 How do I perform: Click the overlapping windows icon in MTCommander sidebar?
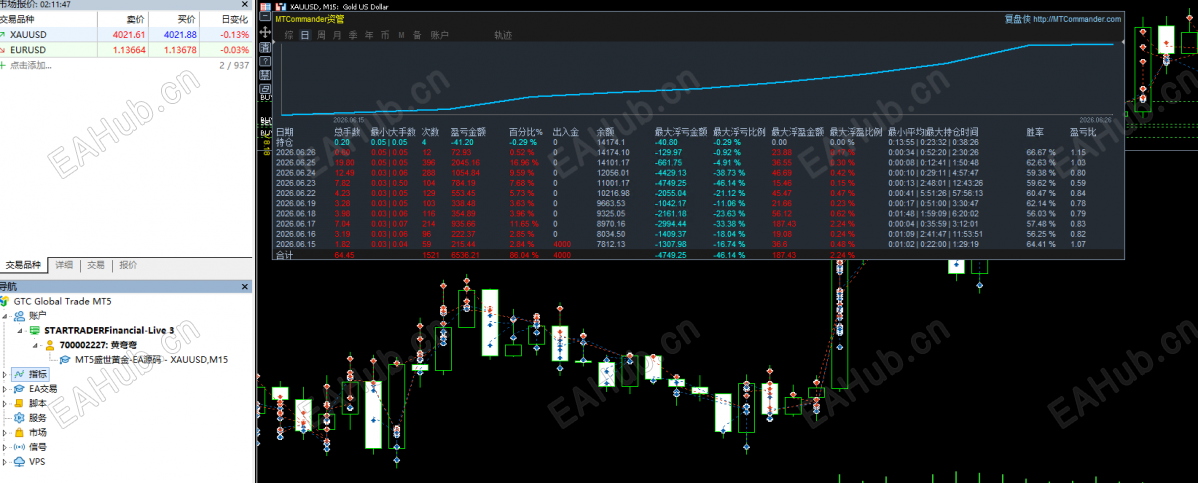pyautogui.click(x=265, y=89)
